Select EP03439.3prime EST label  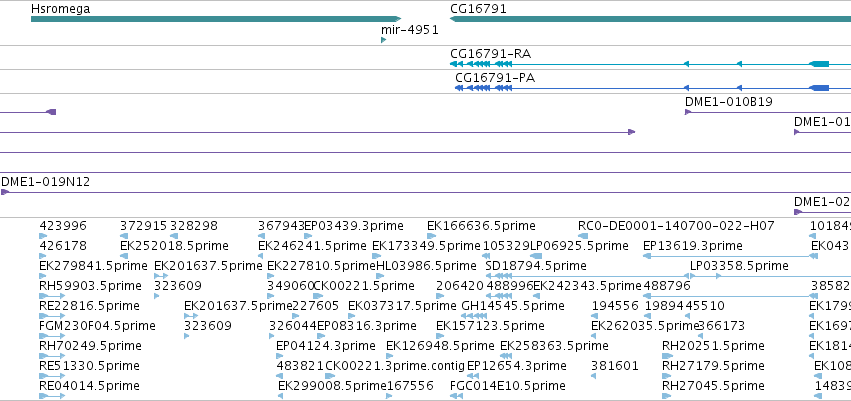(x=354, y=225)
